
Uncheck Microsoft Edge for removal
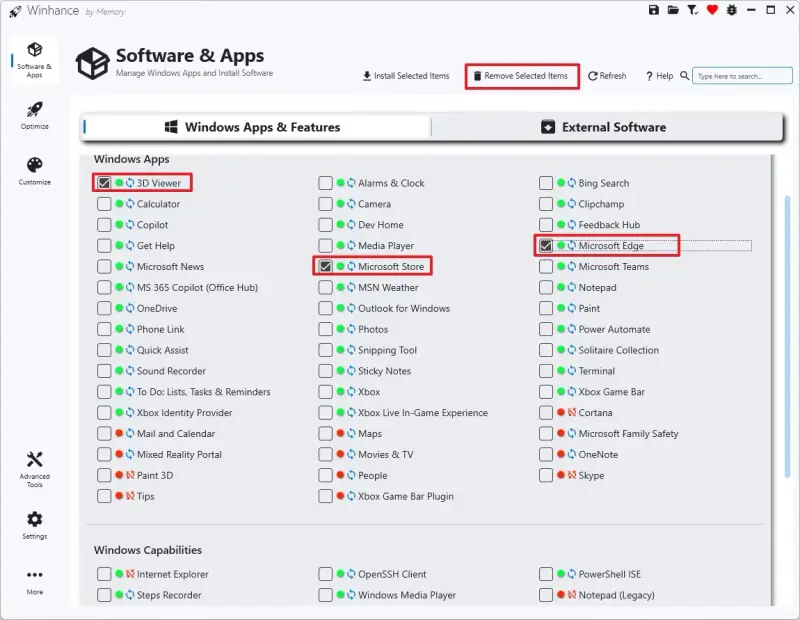pos(547,245)
